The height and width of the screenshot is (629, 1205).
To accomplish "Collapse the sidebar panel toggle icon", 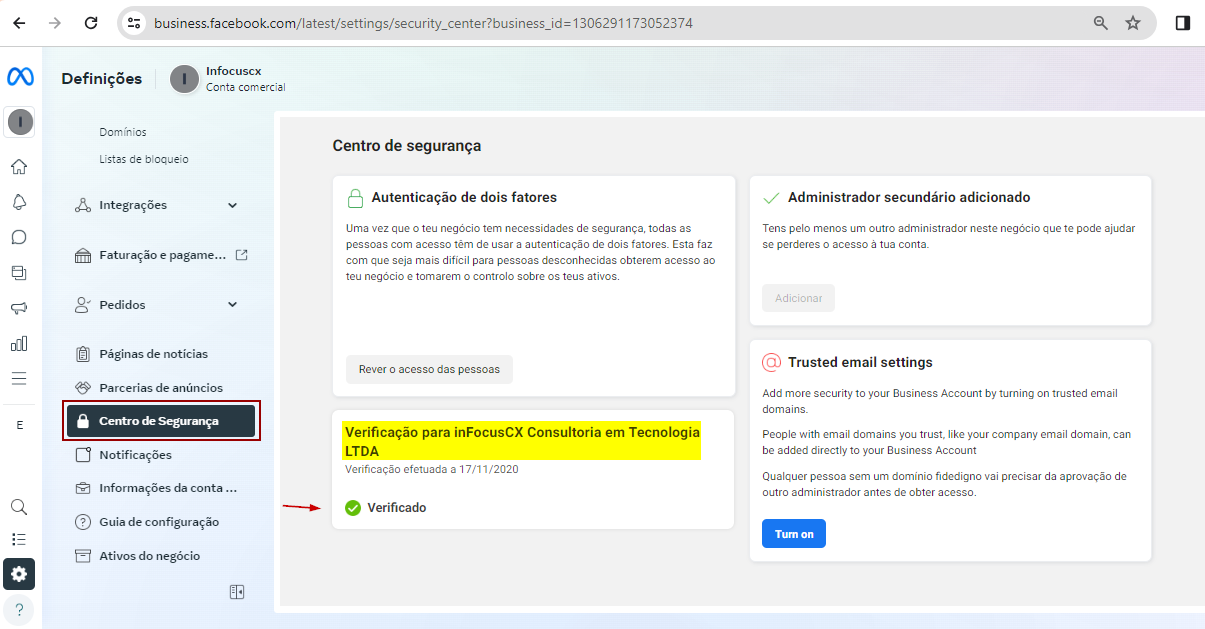I will click(x=237, y=592).
